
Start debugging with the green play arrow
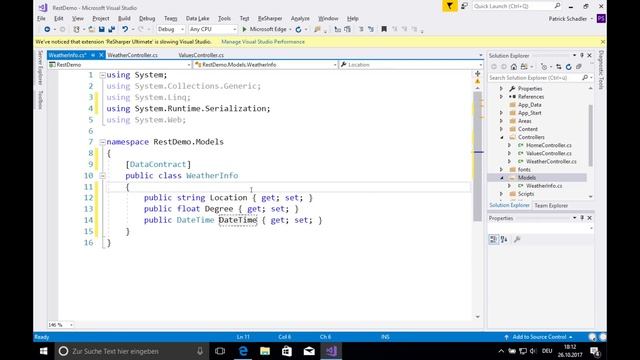pos(244,29)
